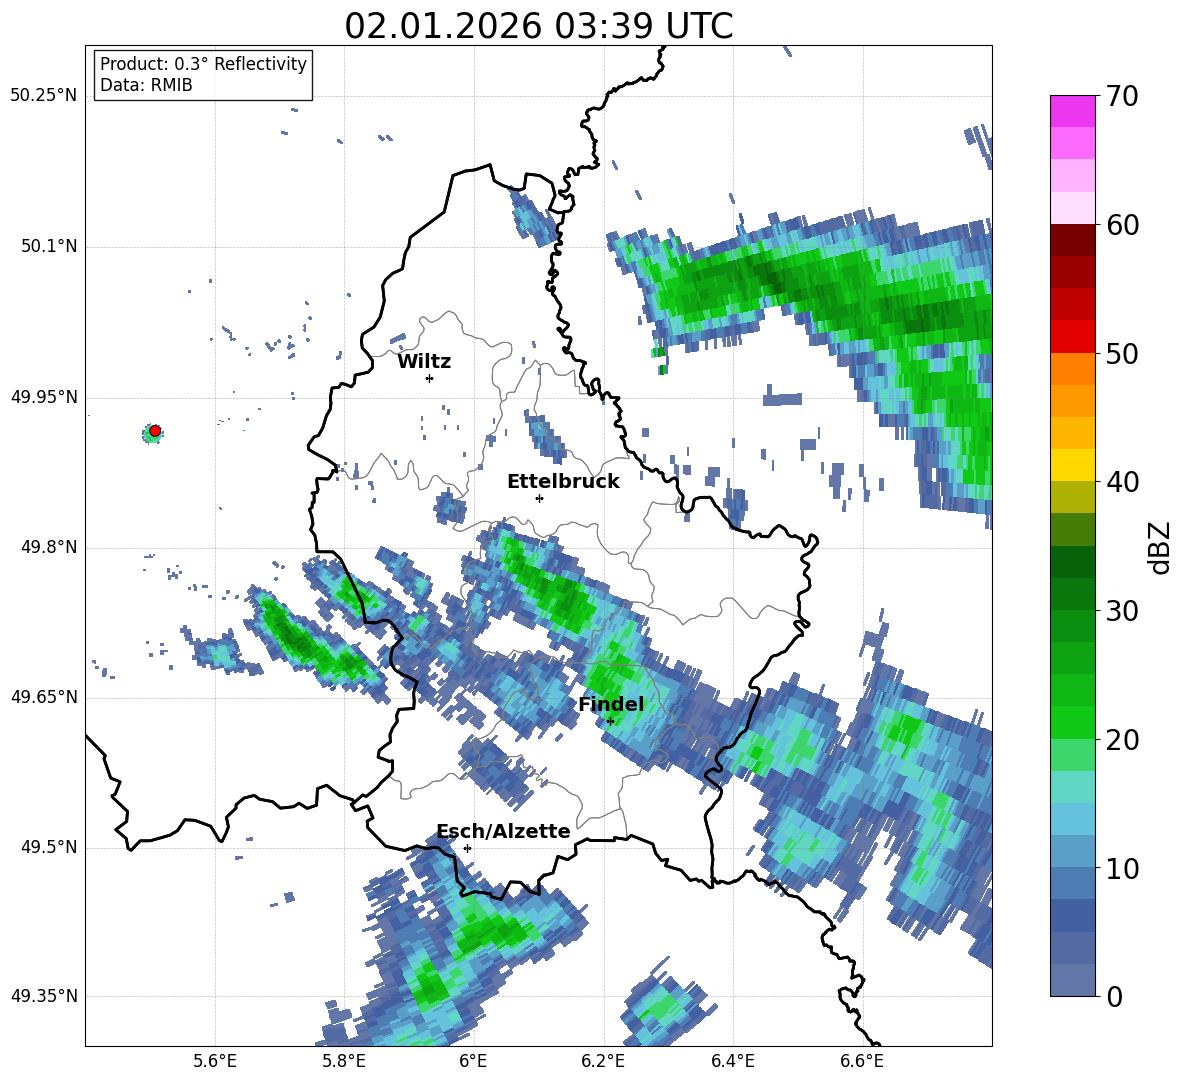Click the 49.35°N latitude label

coord(44,996)
